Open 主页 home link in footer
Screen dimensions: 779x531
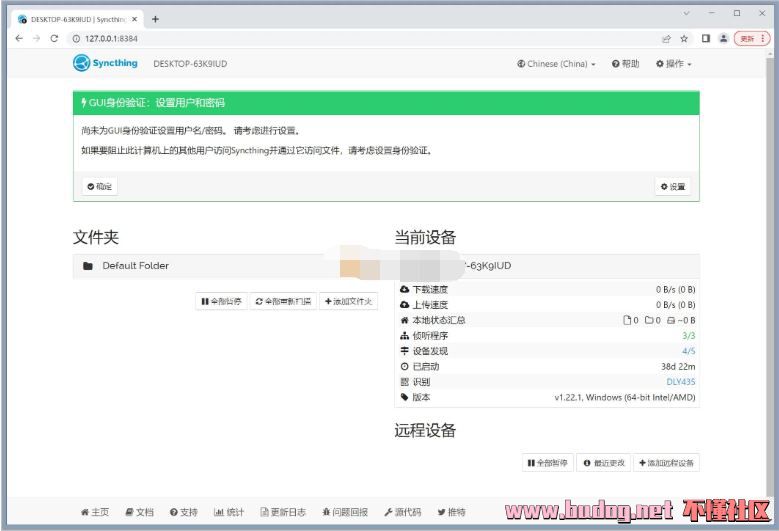(95, 512)
